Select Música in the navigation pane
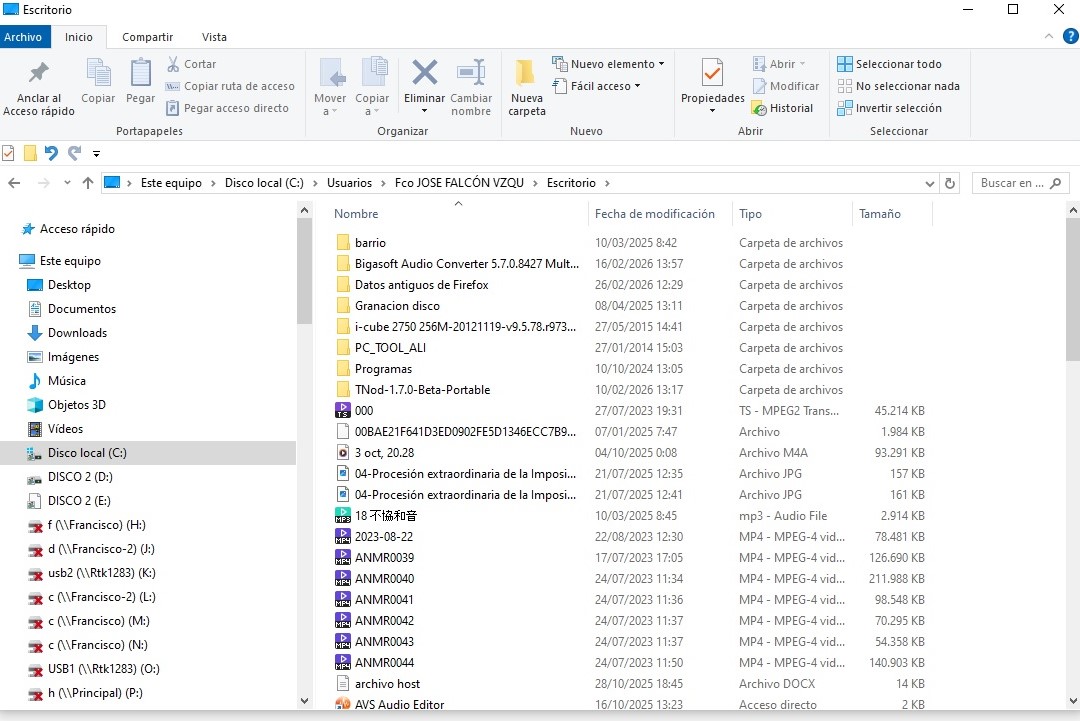 pyautogui.click(x=67, y=382)
